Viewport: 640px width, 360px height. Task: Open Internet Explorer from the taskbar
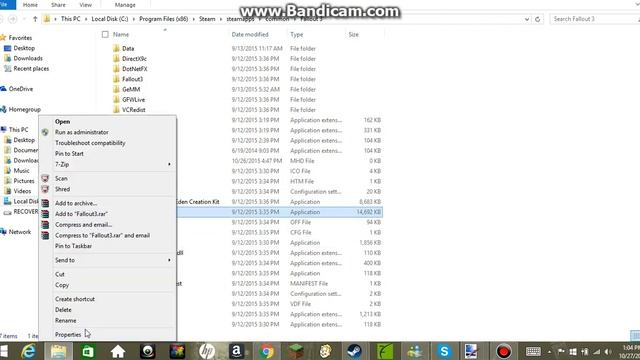click(x=29, y=351)
